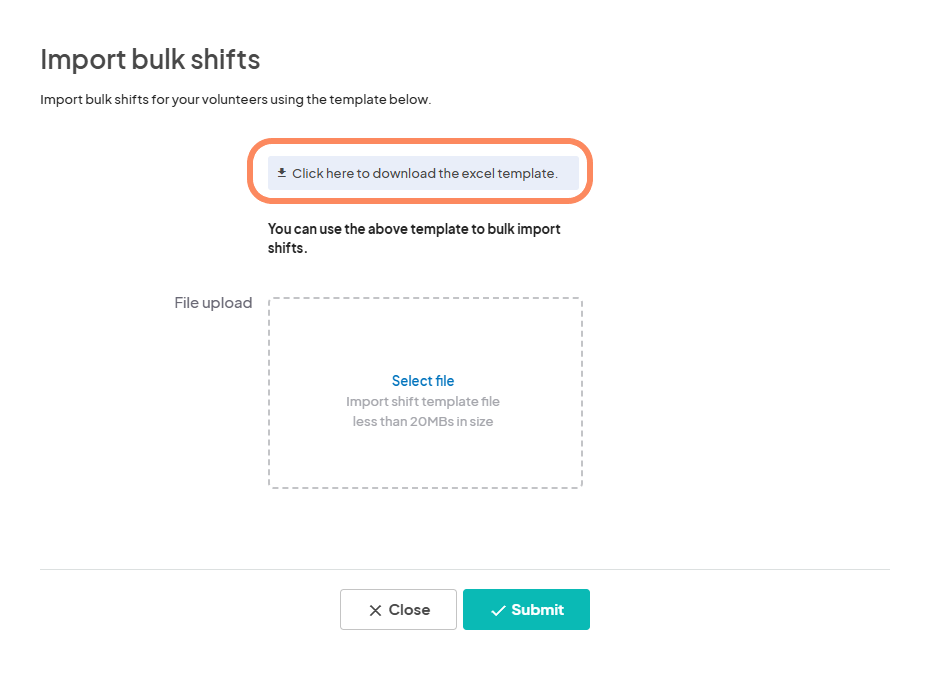Click the download arrow icon
The height and width of the screenshot is (674, 931).
282,173
